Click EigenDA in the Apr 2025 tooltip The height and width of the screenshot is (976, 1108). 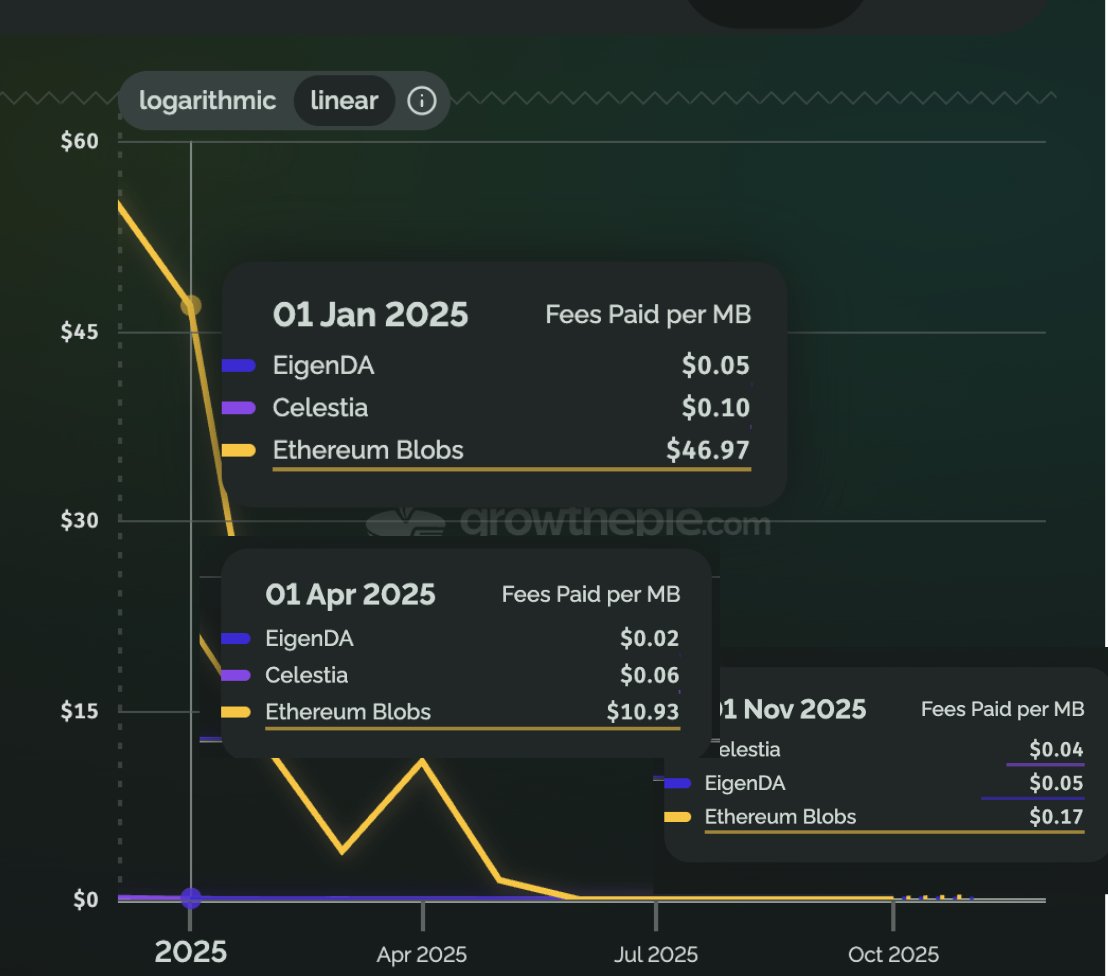click(x=310, y=638)
